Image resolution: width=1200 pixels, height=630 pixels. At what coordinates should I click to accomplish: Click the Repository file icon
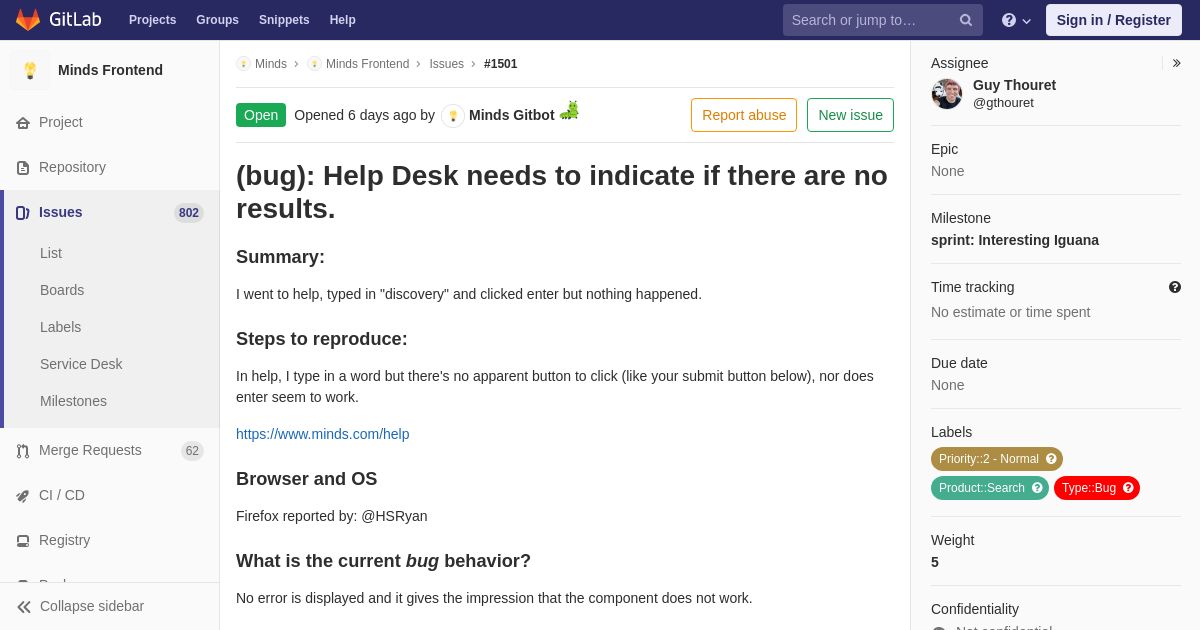point(23,168)
